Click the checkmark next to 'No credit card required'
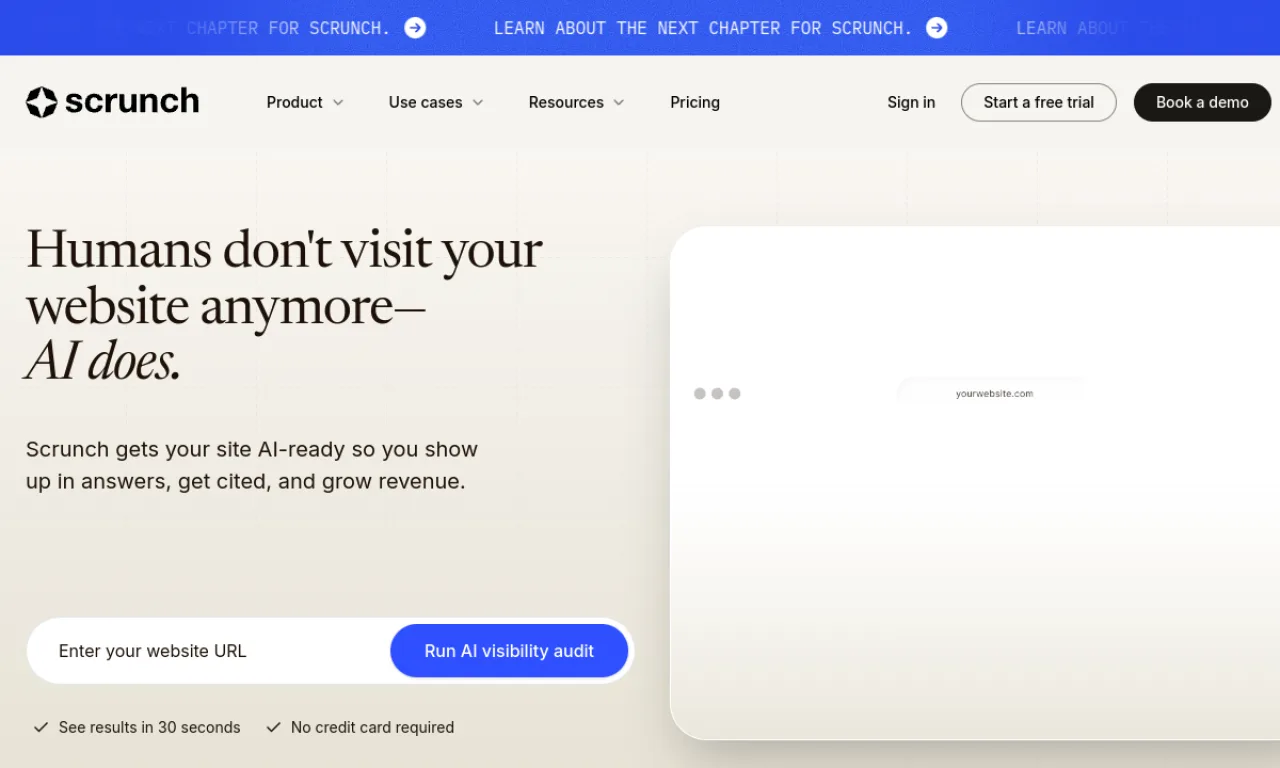This screenshot has height=768, width=1280. pyautogui.click(x=273, y=727)
